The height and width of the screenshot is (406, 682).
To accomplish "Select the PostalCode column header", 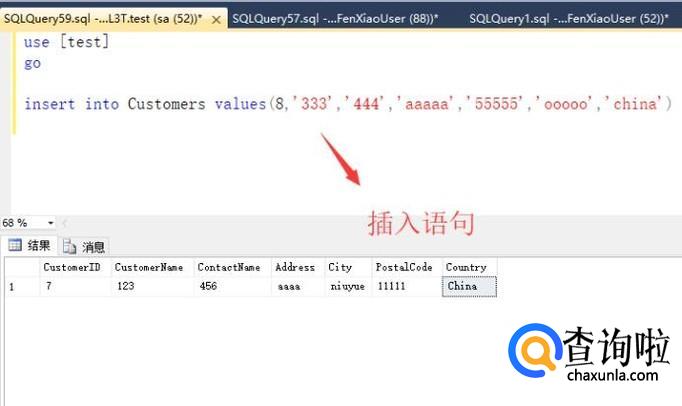I will [407, 267].
